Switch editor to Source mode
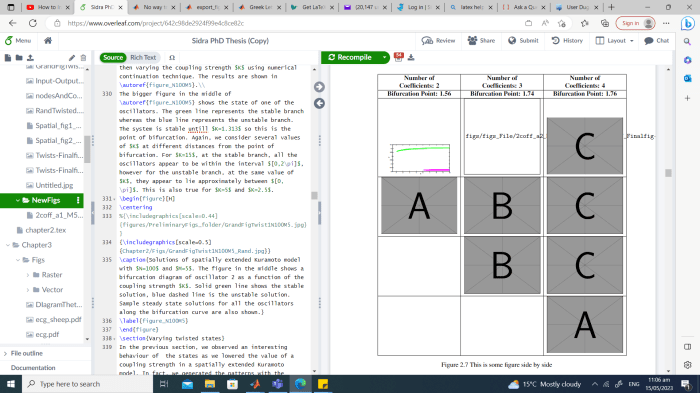Screen dimensions: 700x393 (x=113, y=57)
